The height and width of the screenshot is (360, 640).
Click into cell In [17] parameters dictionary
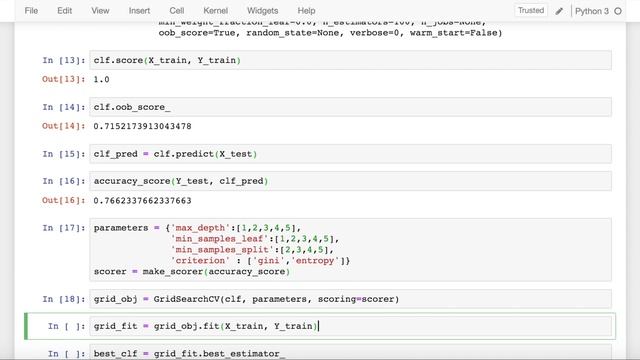[350, 250]
